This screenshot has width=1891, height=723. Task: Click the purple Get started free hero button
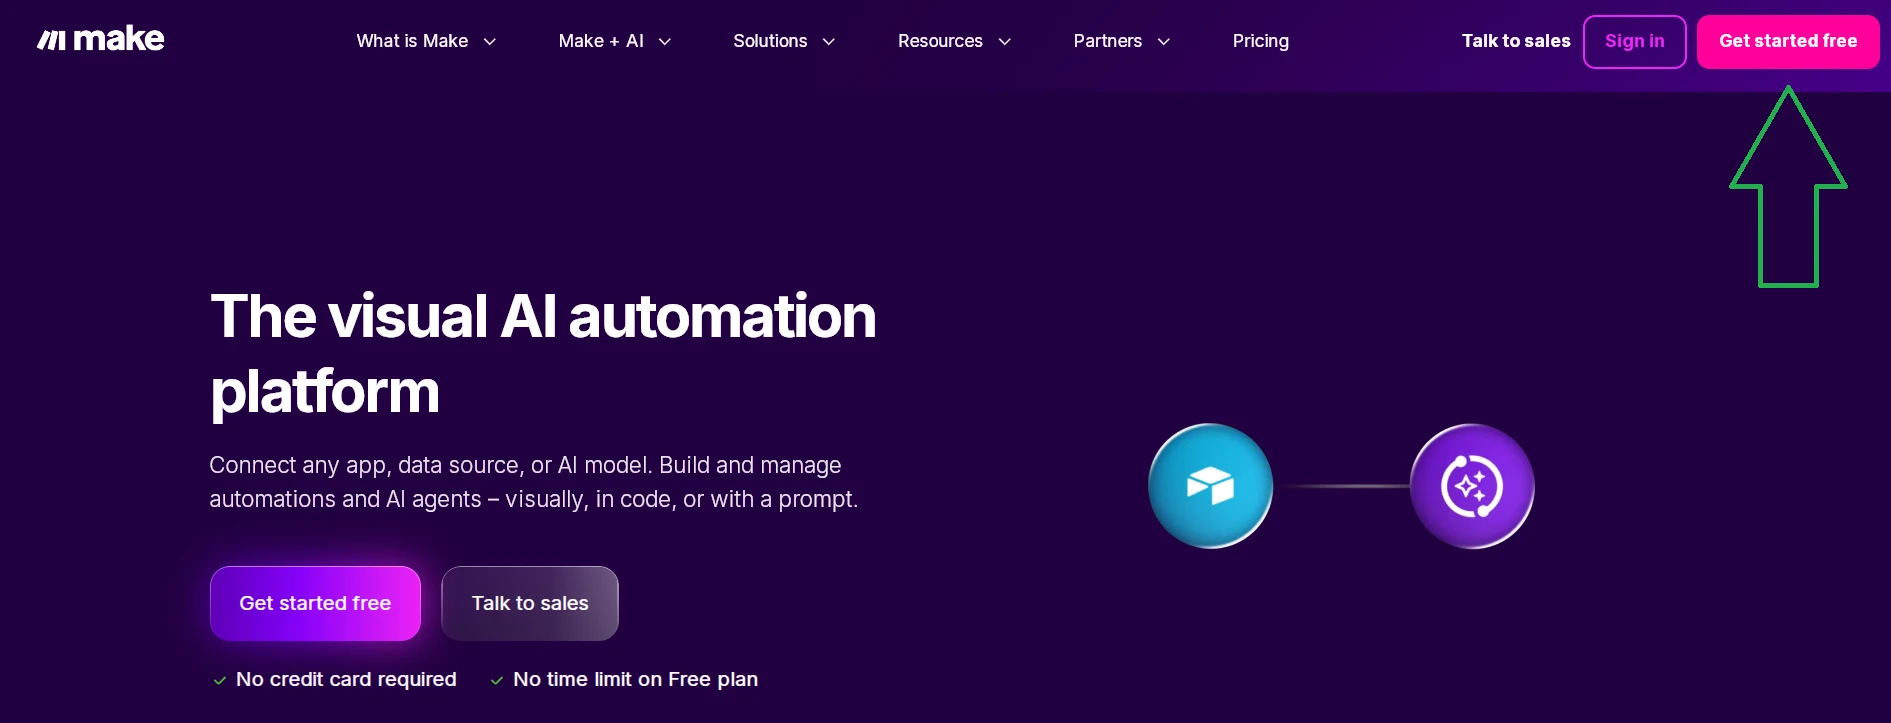(315, 603)
